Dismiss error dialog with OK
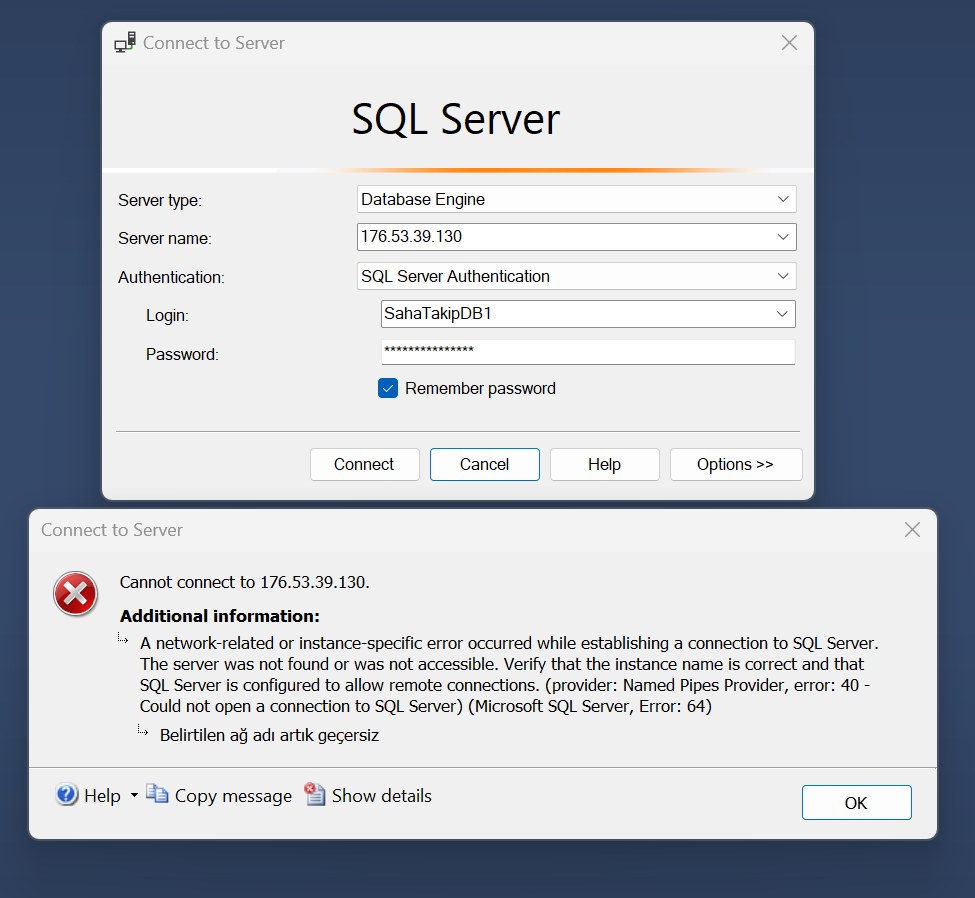 (x=856, y=803)
